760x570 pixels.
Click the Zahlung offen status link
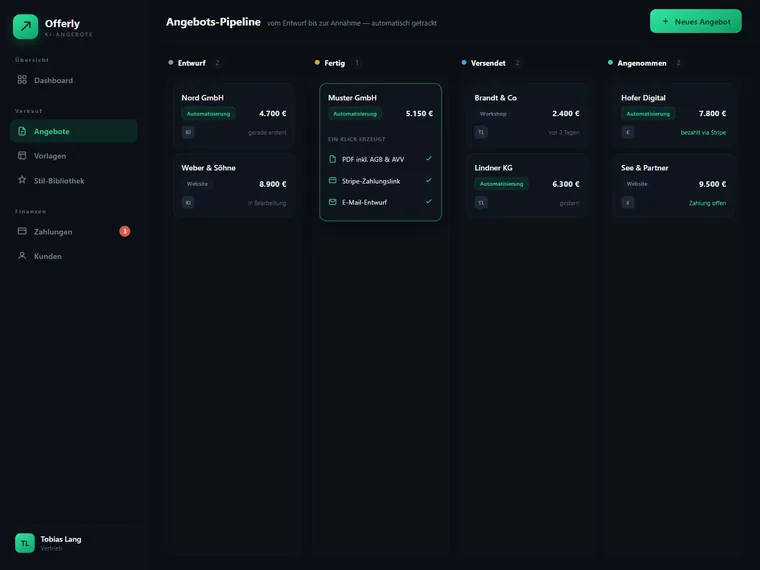pos(707,203)
